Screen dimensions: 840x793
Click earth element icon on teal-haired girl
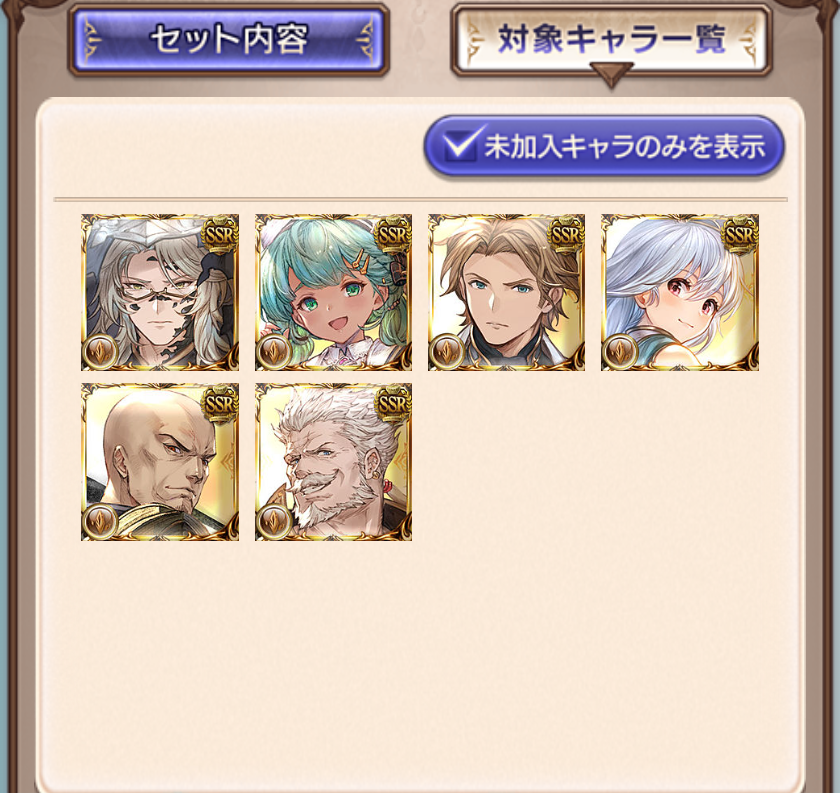[x=274, y=352]
